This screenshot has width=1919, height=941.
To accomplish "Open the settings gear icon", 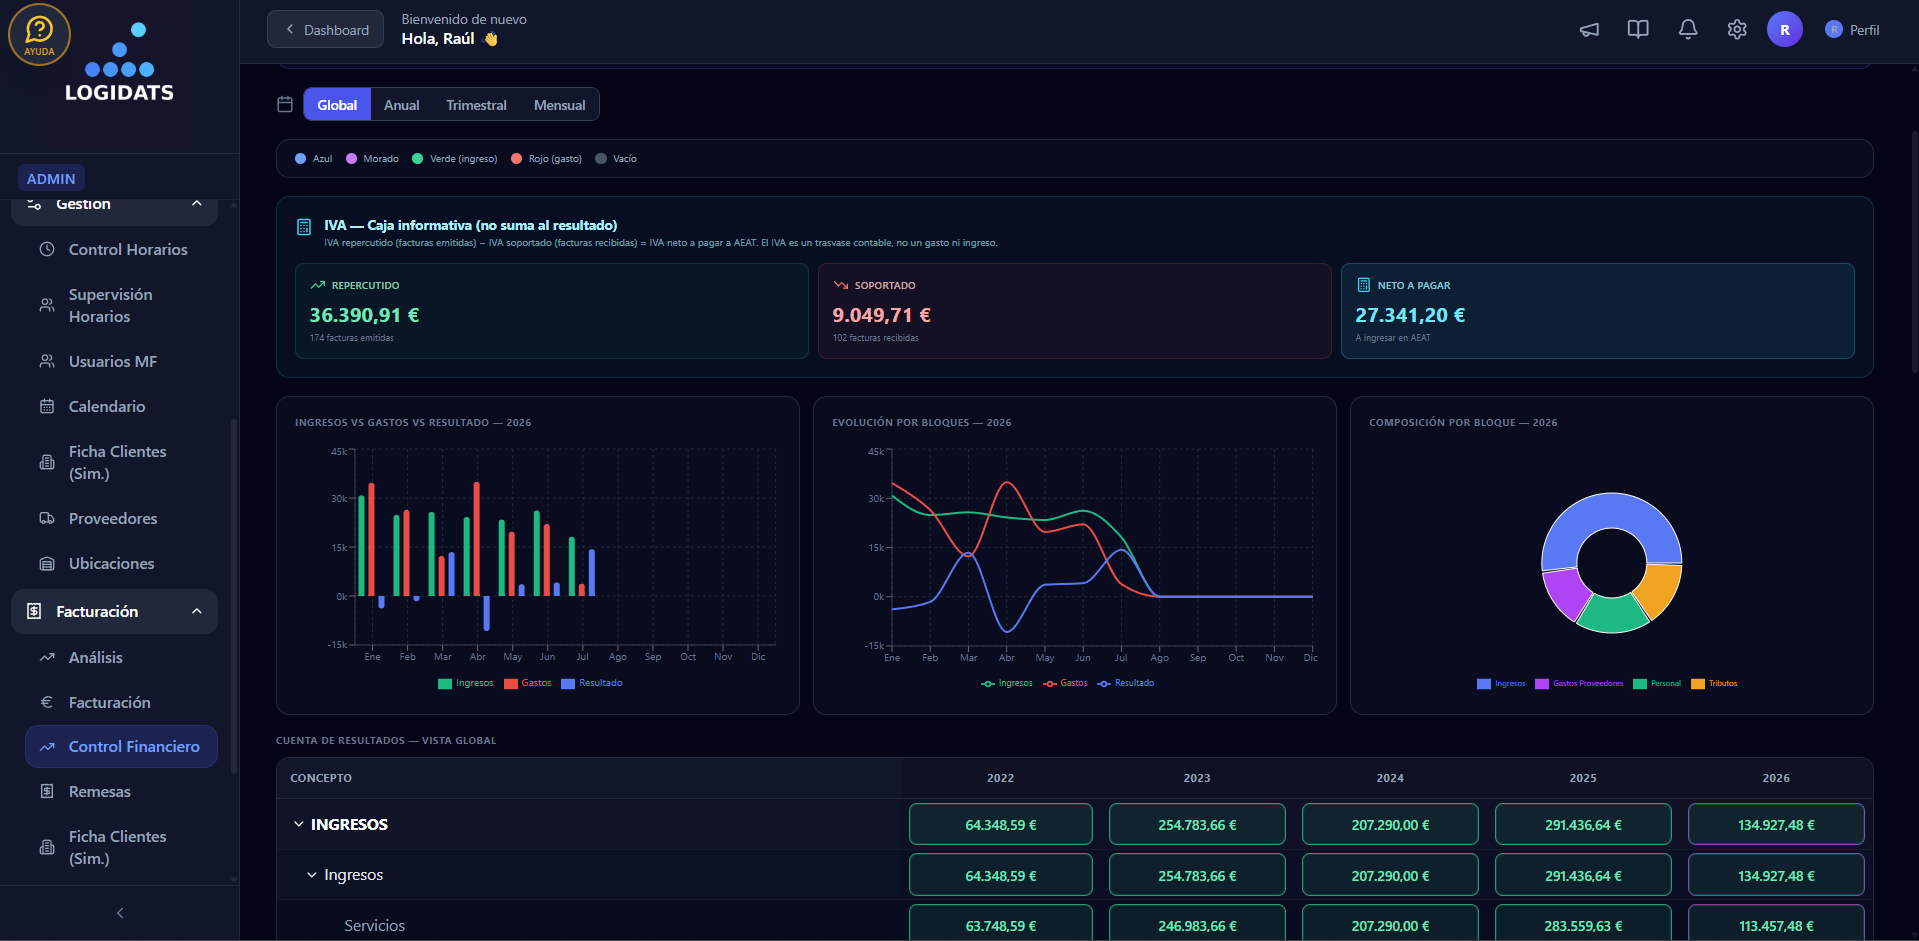I will [1737, 30].
